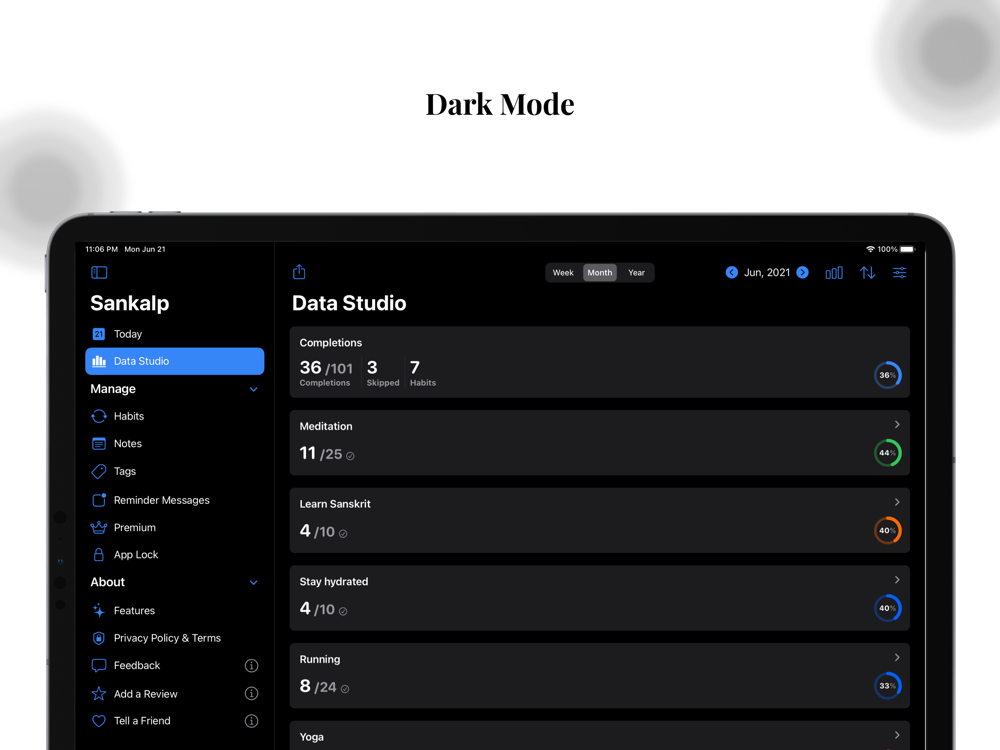Switch to Week segment
The height and width of the screenshot is (750, 1000).
pos(562,272)
